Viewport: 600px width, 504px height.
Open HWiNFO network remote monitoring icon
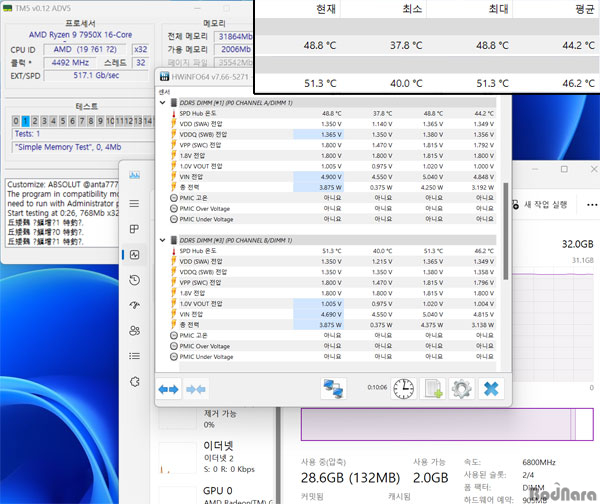coord(333,389)
